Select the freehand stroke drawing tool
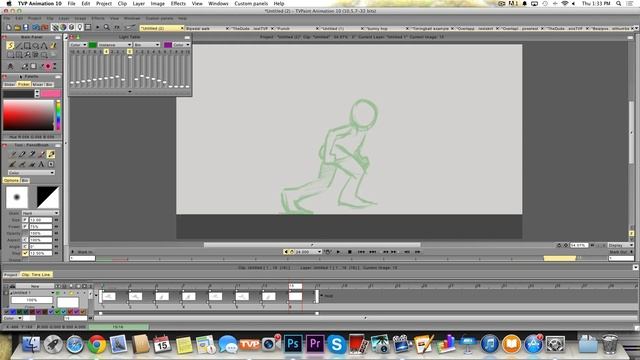The image size is (640, 360). [10, 46]
